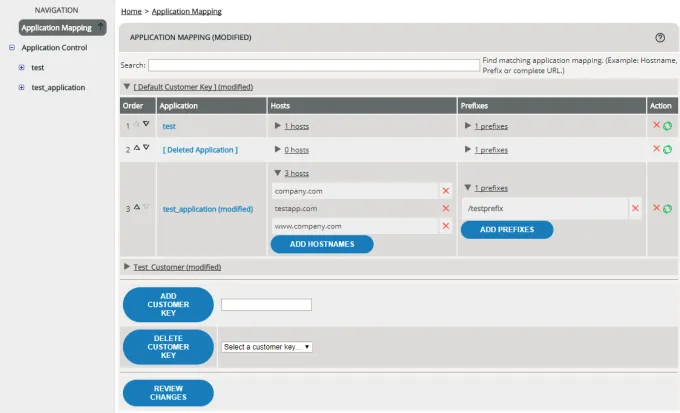Click the Application column header

pyautogui.click(x=211, y=105)
